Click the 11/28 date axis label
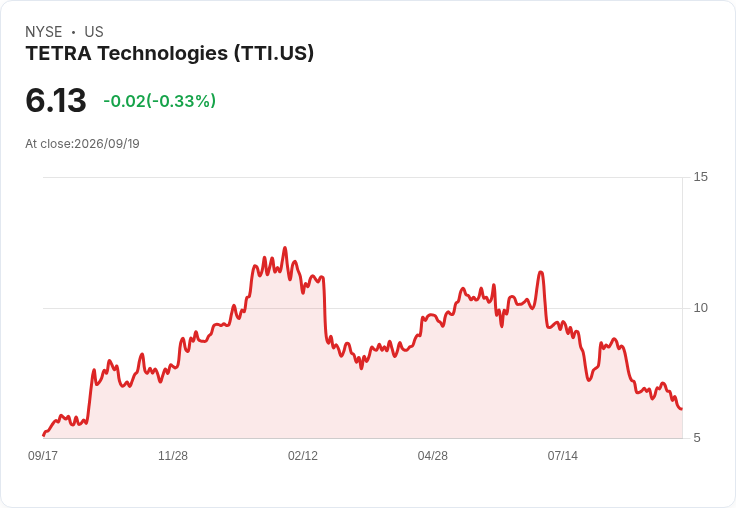 coord(173,455)
